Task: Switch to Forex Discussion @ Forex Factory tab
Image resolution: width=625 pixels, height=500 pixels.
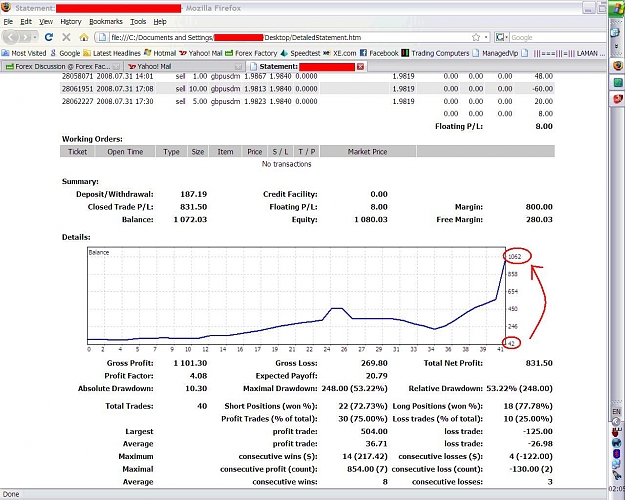Action: click(62, 66)
